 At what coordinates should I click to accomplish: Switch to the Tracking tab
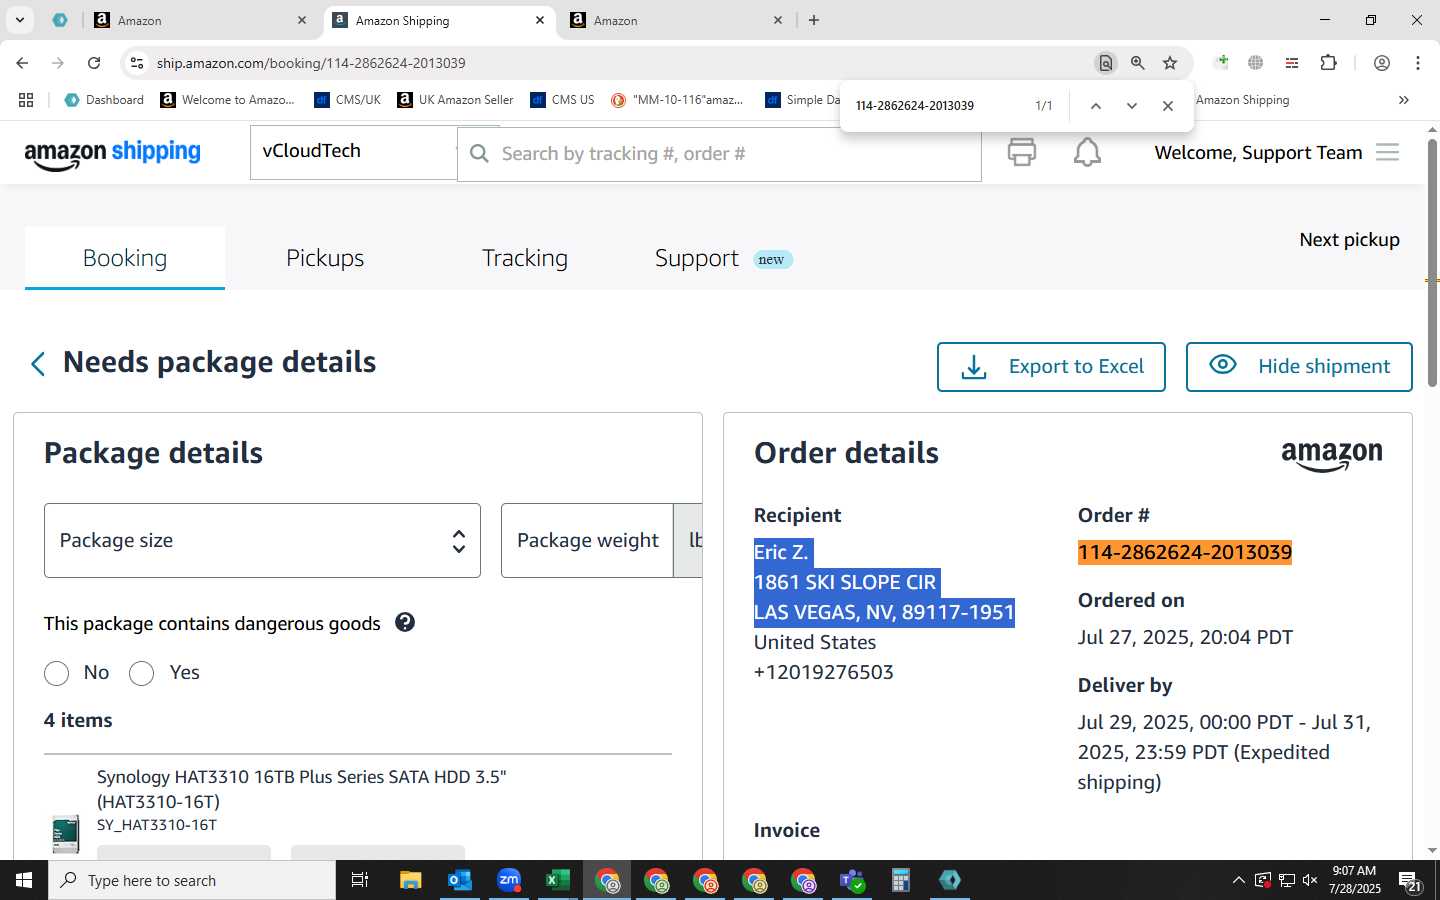tap(525, 258)
